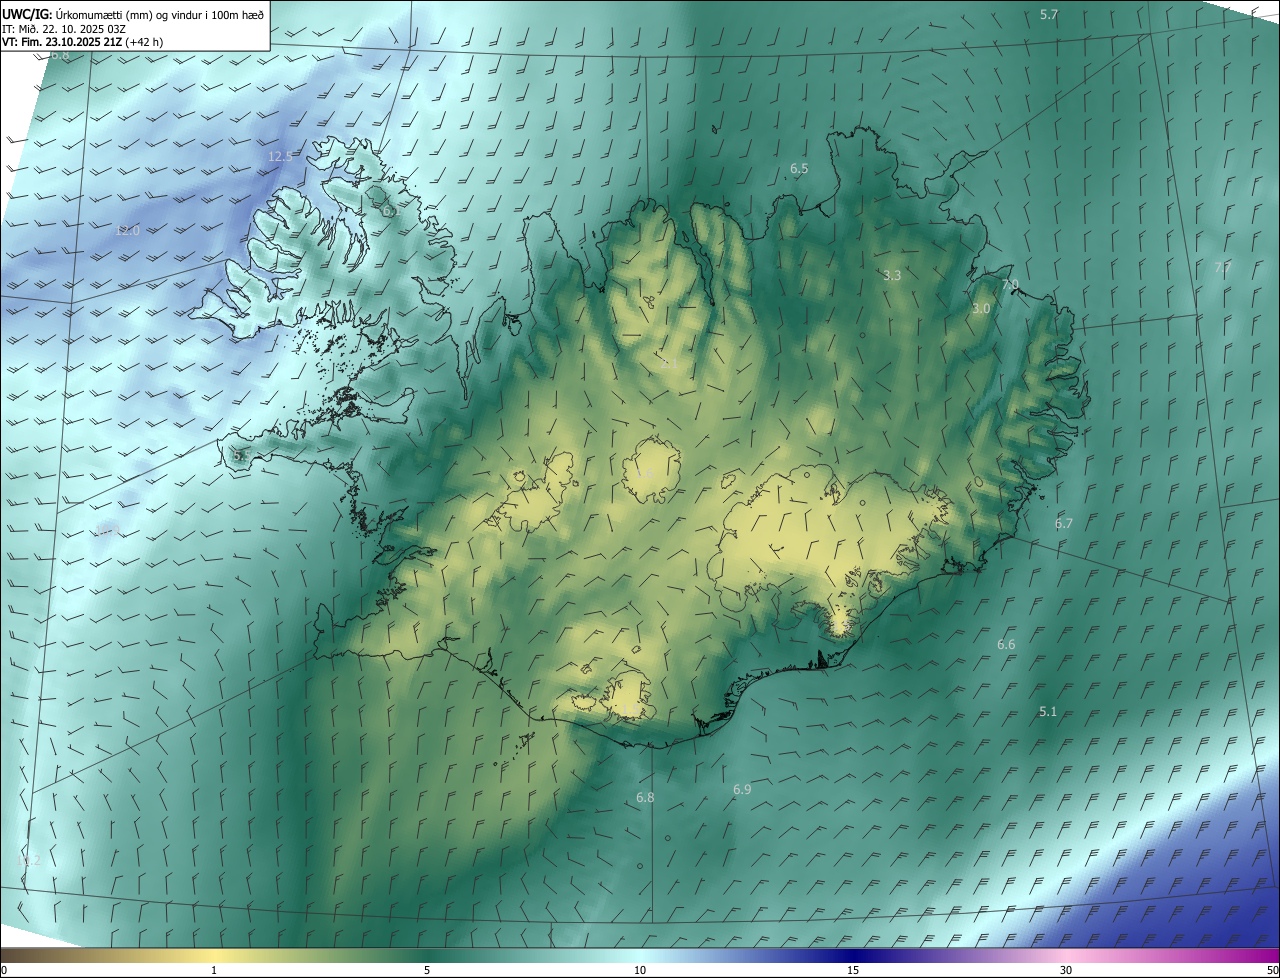
Task: Click the 3.0 value label on the map
Action: [981, 309]
